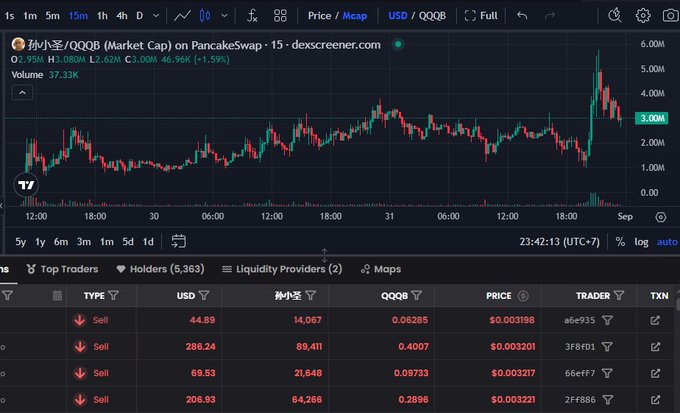Collapse the chart legend chevron
The width and height of the screenshot is (680, 413).
click(22, 93)
